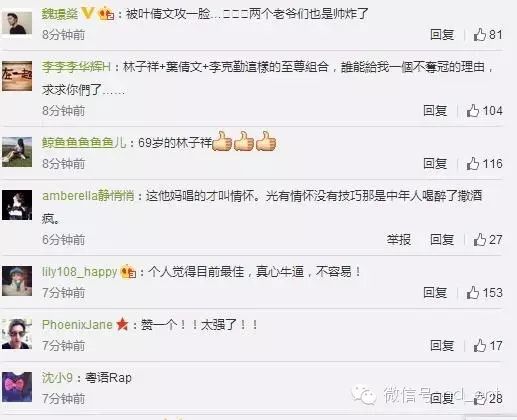Click PhoenixJane's avatar with sunglasses
Viewport: 517px width, 420px height.
17,334
